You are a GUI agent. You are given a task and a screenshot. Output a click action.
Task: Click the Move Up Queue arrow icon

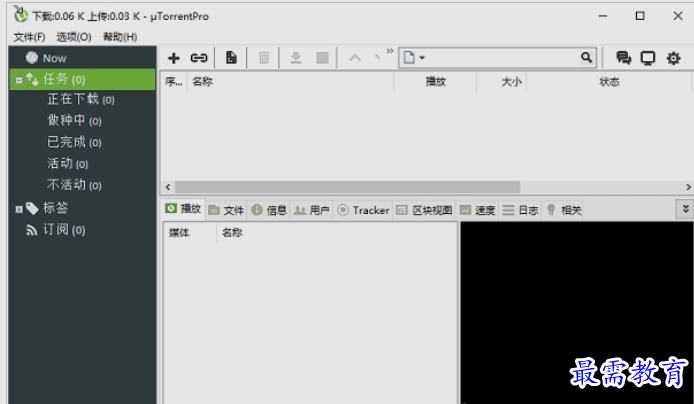point(355,58)
